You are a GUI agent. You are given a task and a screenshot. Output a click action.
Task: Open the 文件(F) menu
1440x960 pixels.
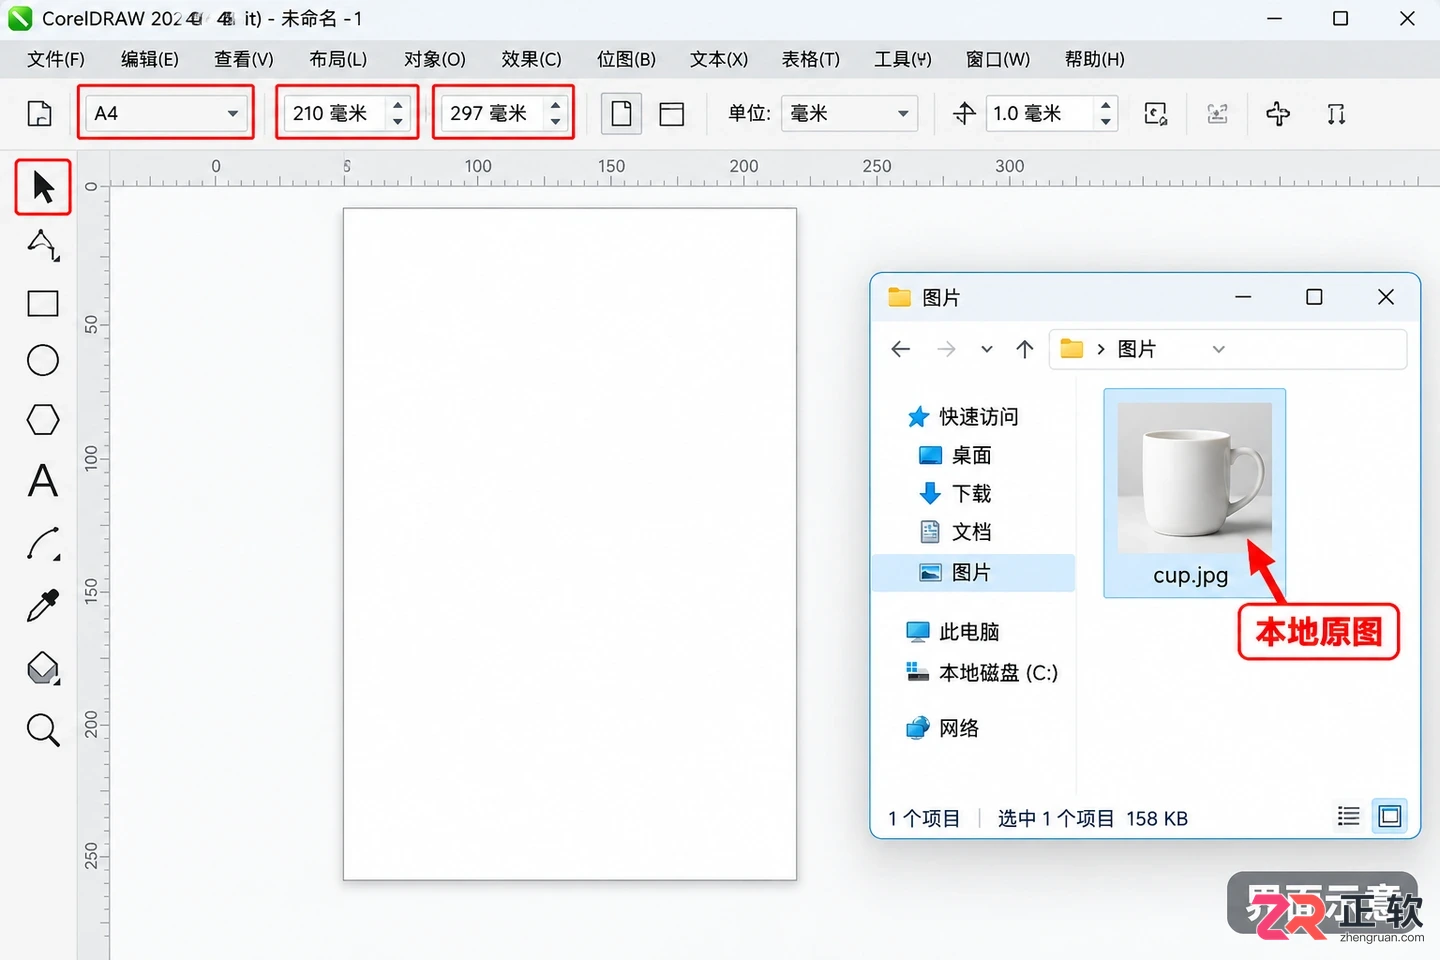tap(56, 59)
